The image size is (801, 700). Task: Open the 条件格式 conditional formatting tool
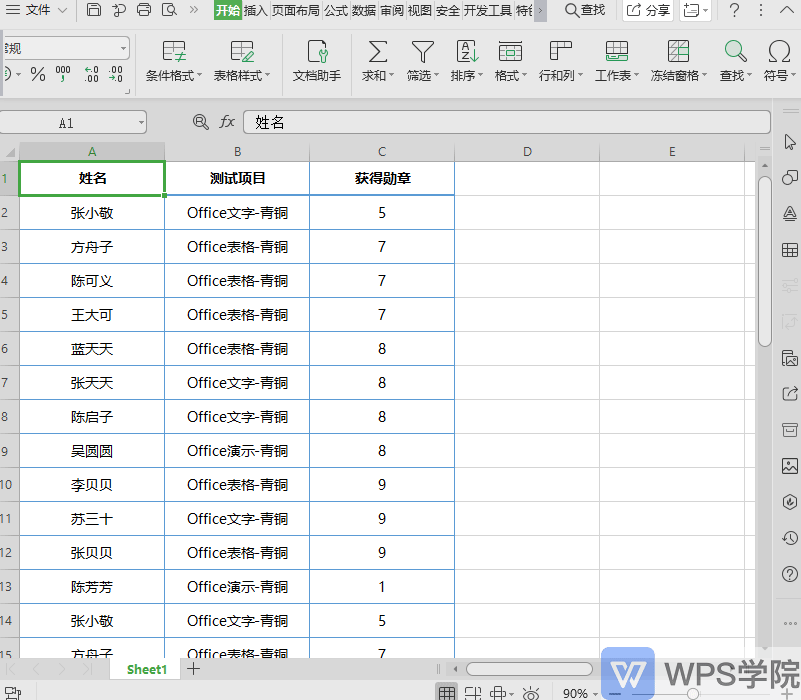[174, 62]
